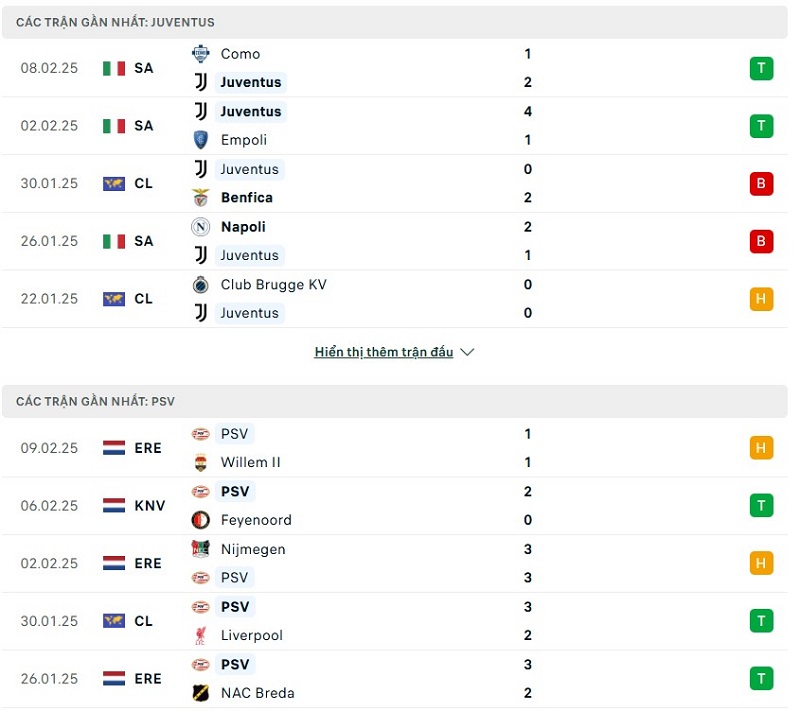
Task: Expand 'Hiển thị thêm trận đấu' chevron arrow
Action: [467, 352]
